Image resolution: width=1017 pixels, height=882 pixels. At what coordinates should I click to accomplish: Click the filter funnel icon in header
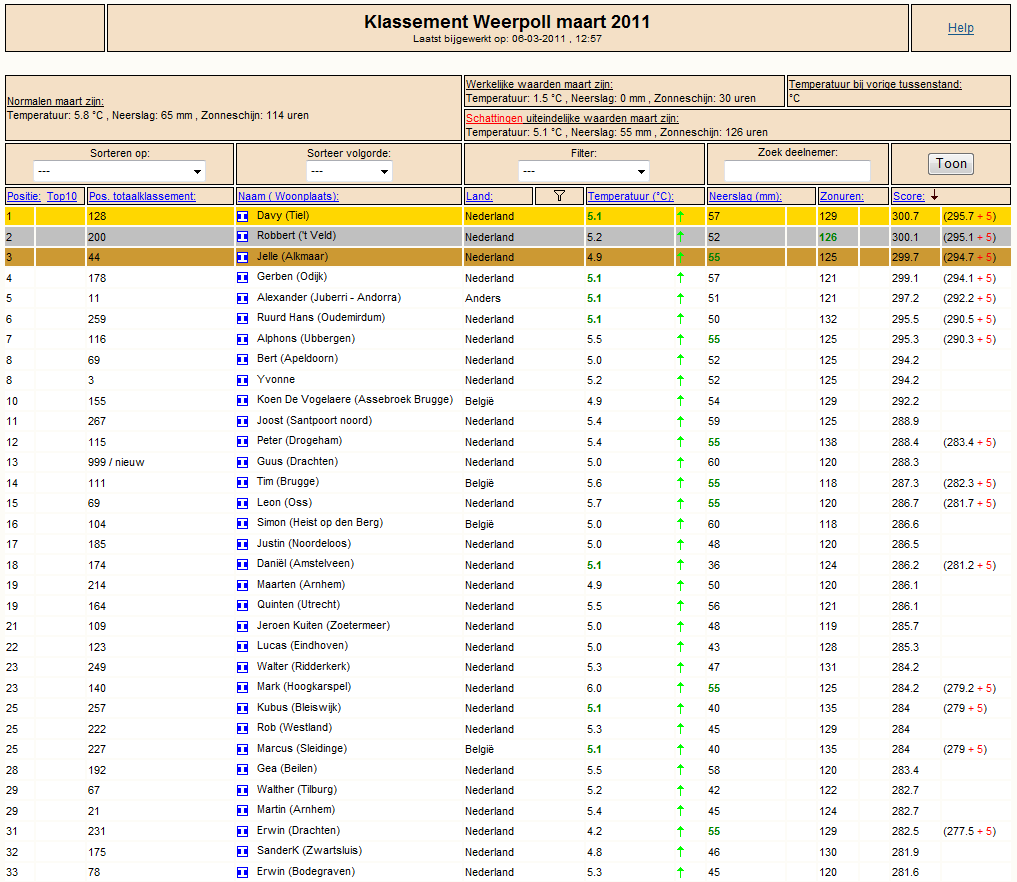[559, 196]
